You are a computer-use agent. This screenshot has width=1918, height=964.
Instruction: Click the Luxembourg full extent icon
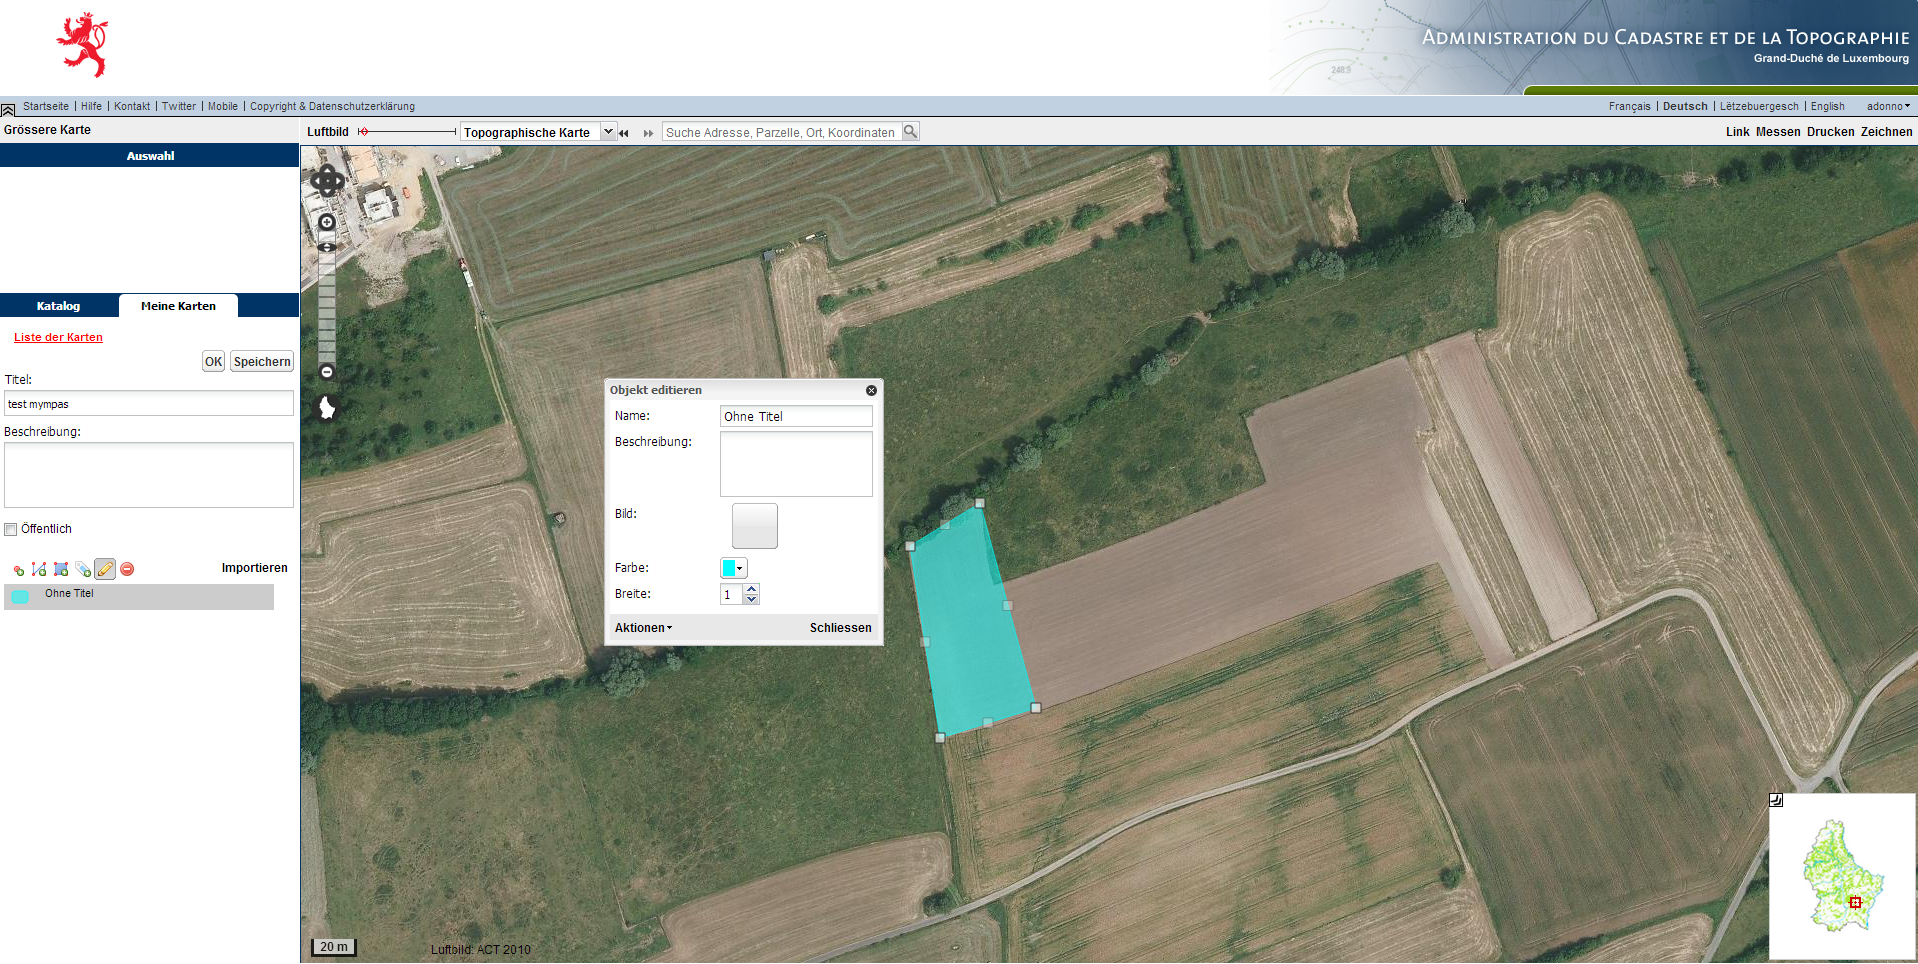point(327,407)
